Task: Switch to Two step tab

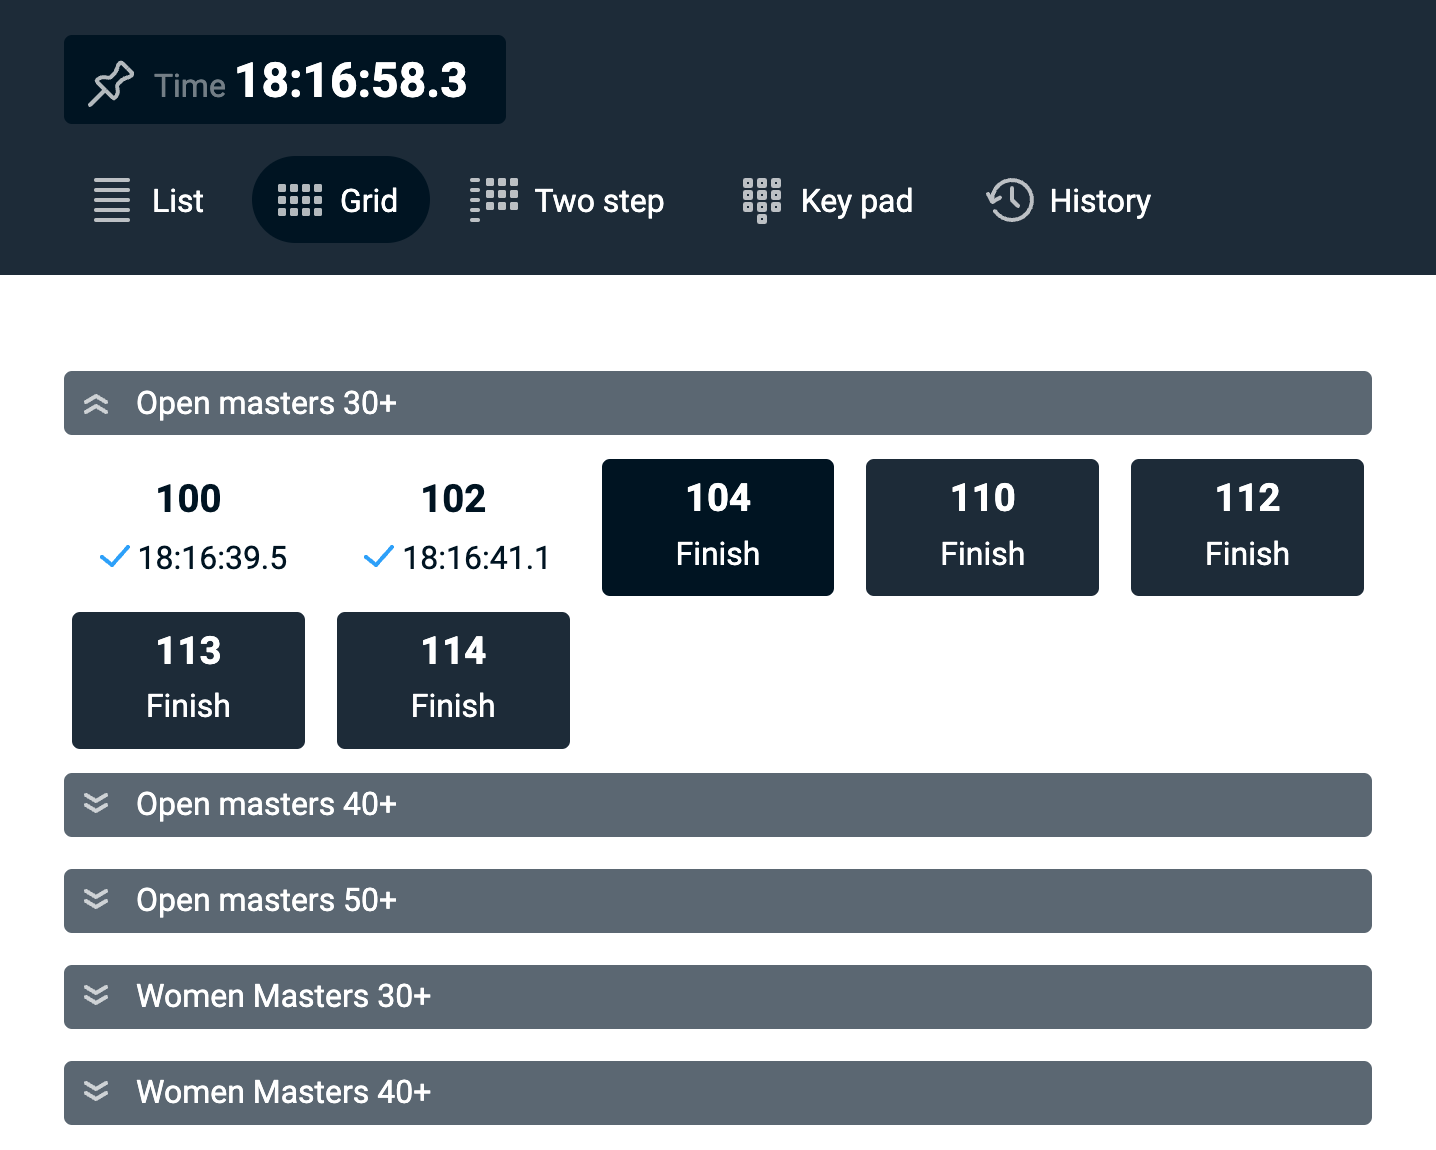Action: tap(598, 201)
